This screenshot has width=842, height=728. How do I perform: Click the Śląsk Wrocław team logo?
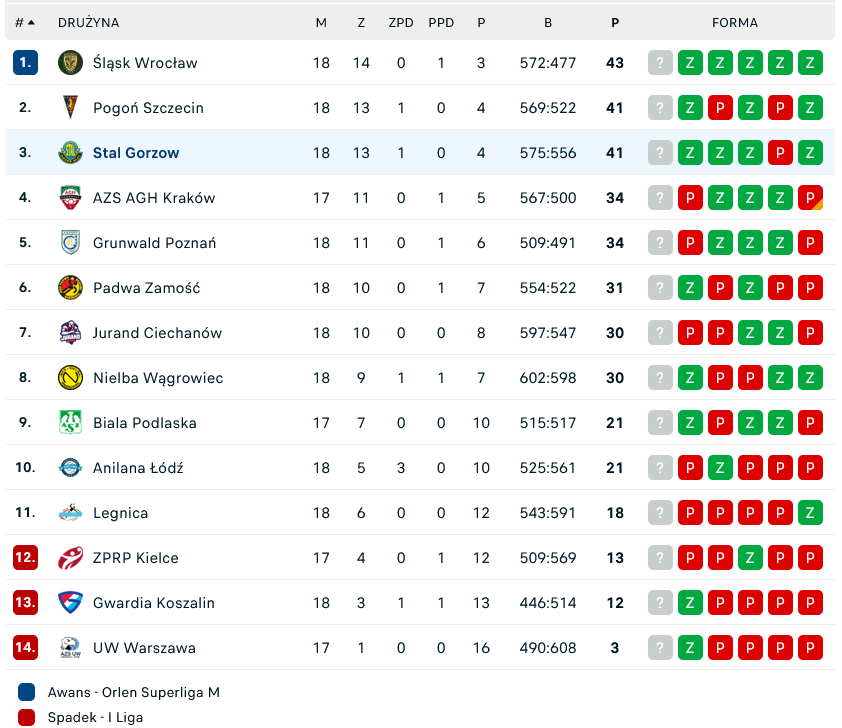tap(70, 62)
